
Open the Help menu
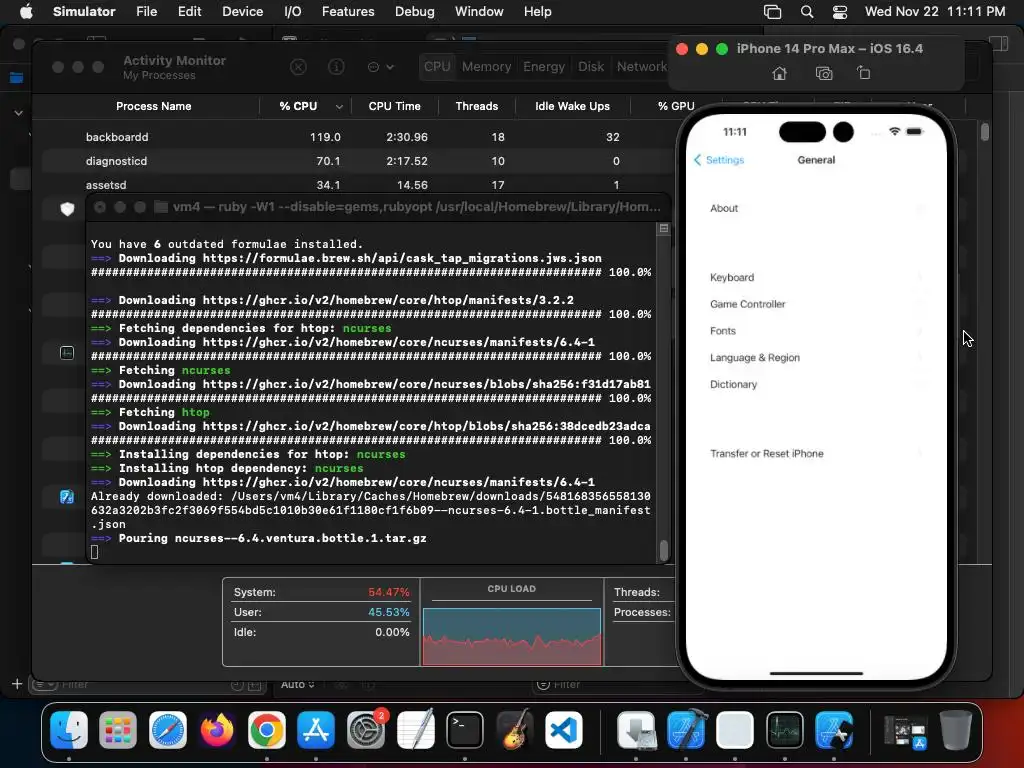tap(537, 12)
